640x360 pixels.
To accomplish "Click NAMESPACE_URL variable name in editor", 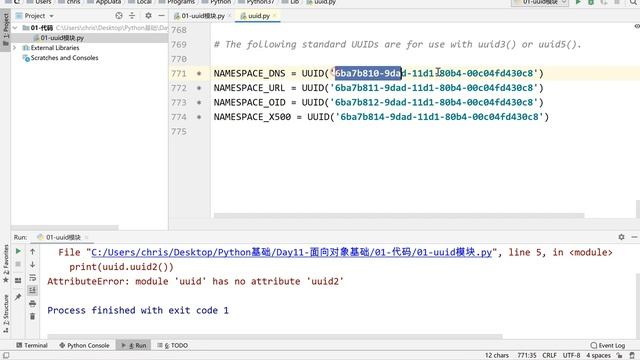I will click(x=249, y=88).
